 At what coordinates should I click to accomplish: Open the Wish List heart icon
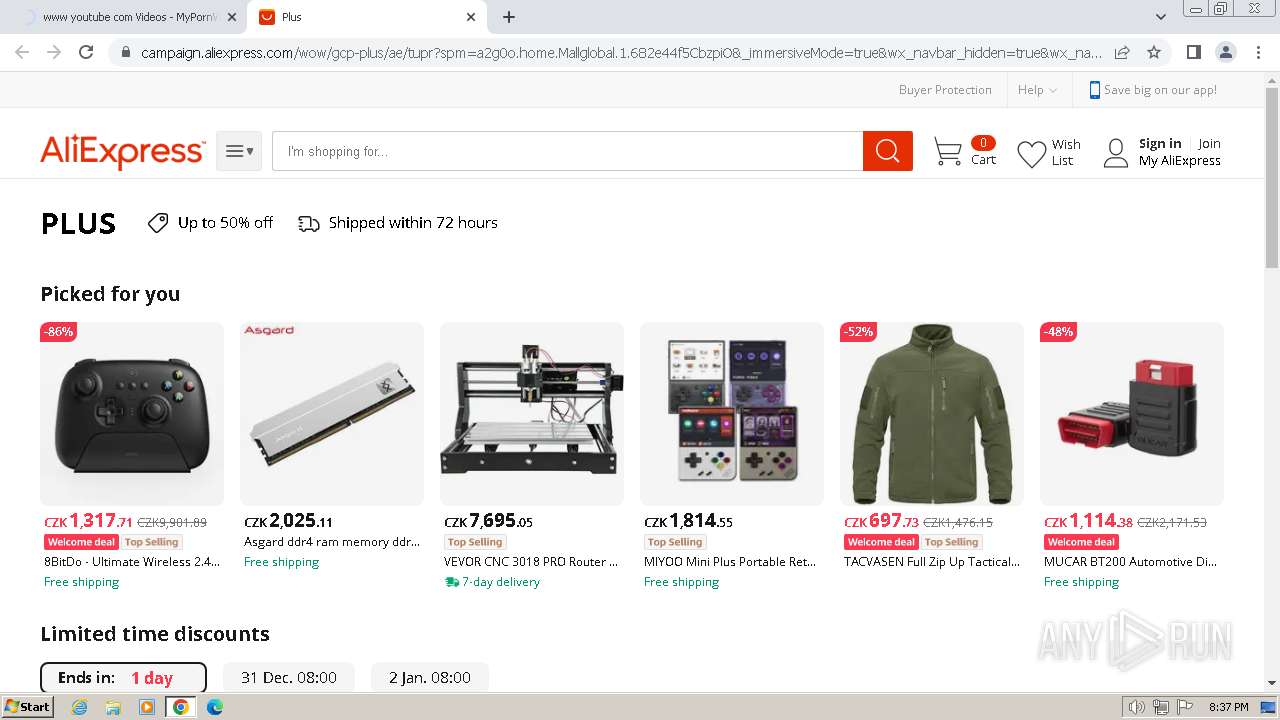(1031, 153)
